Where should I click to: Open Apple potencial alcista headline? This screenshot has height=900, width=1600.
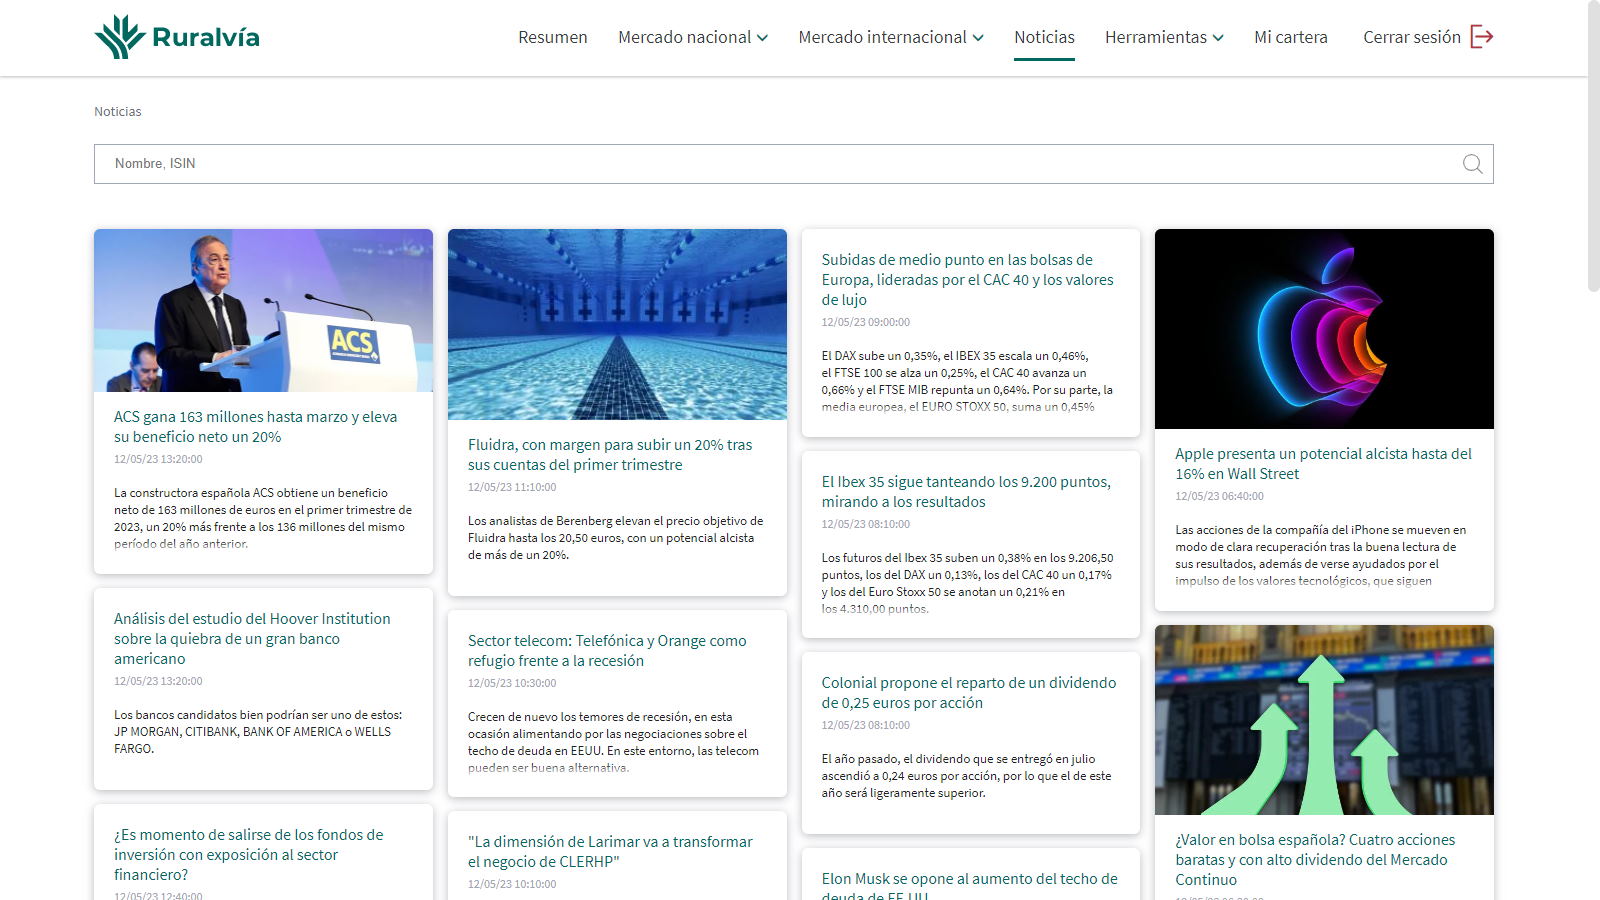pos(1323,464)
